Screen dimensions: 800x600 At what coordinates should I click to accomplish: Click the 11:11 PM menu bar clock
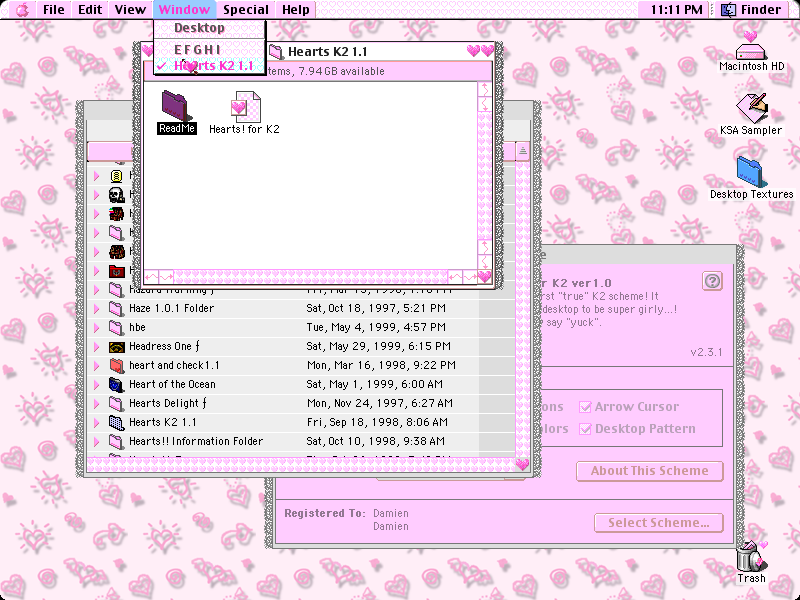tap(677, 10)
